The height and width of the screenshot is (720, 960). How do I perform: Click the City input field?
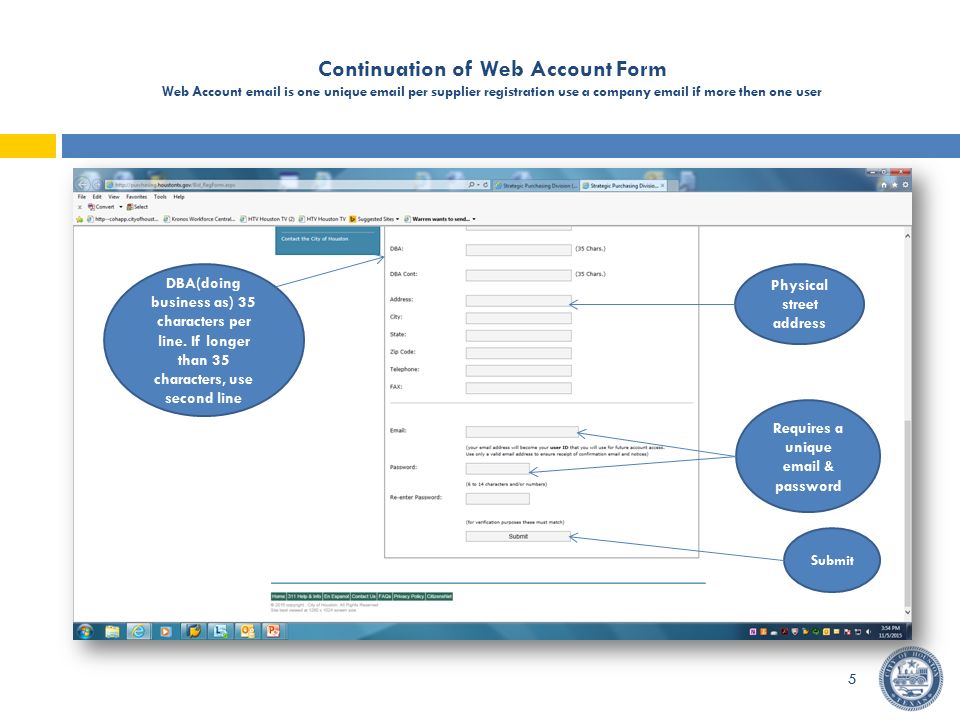point(519,318)
